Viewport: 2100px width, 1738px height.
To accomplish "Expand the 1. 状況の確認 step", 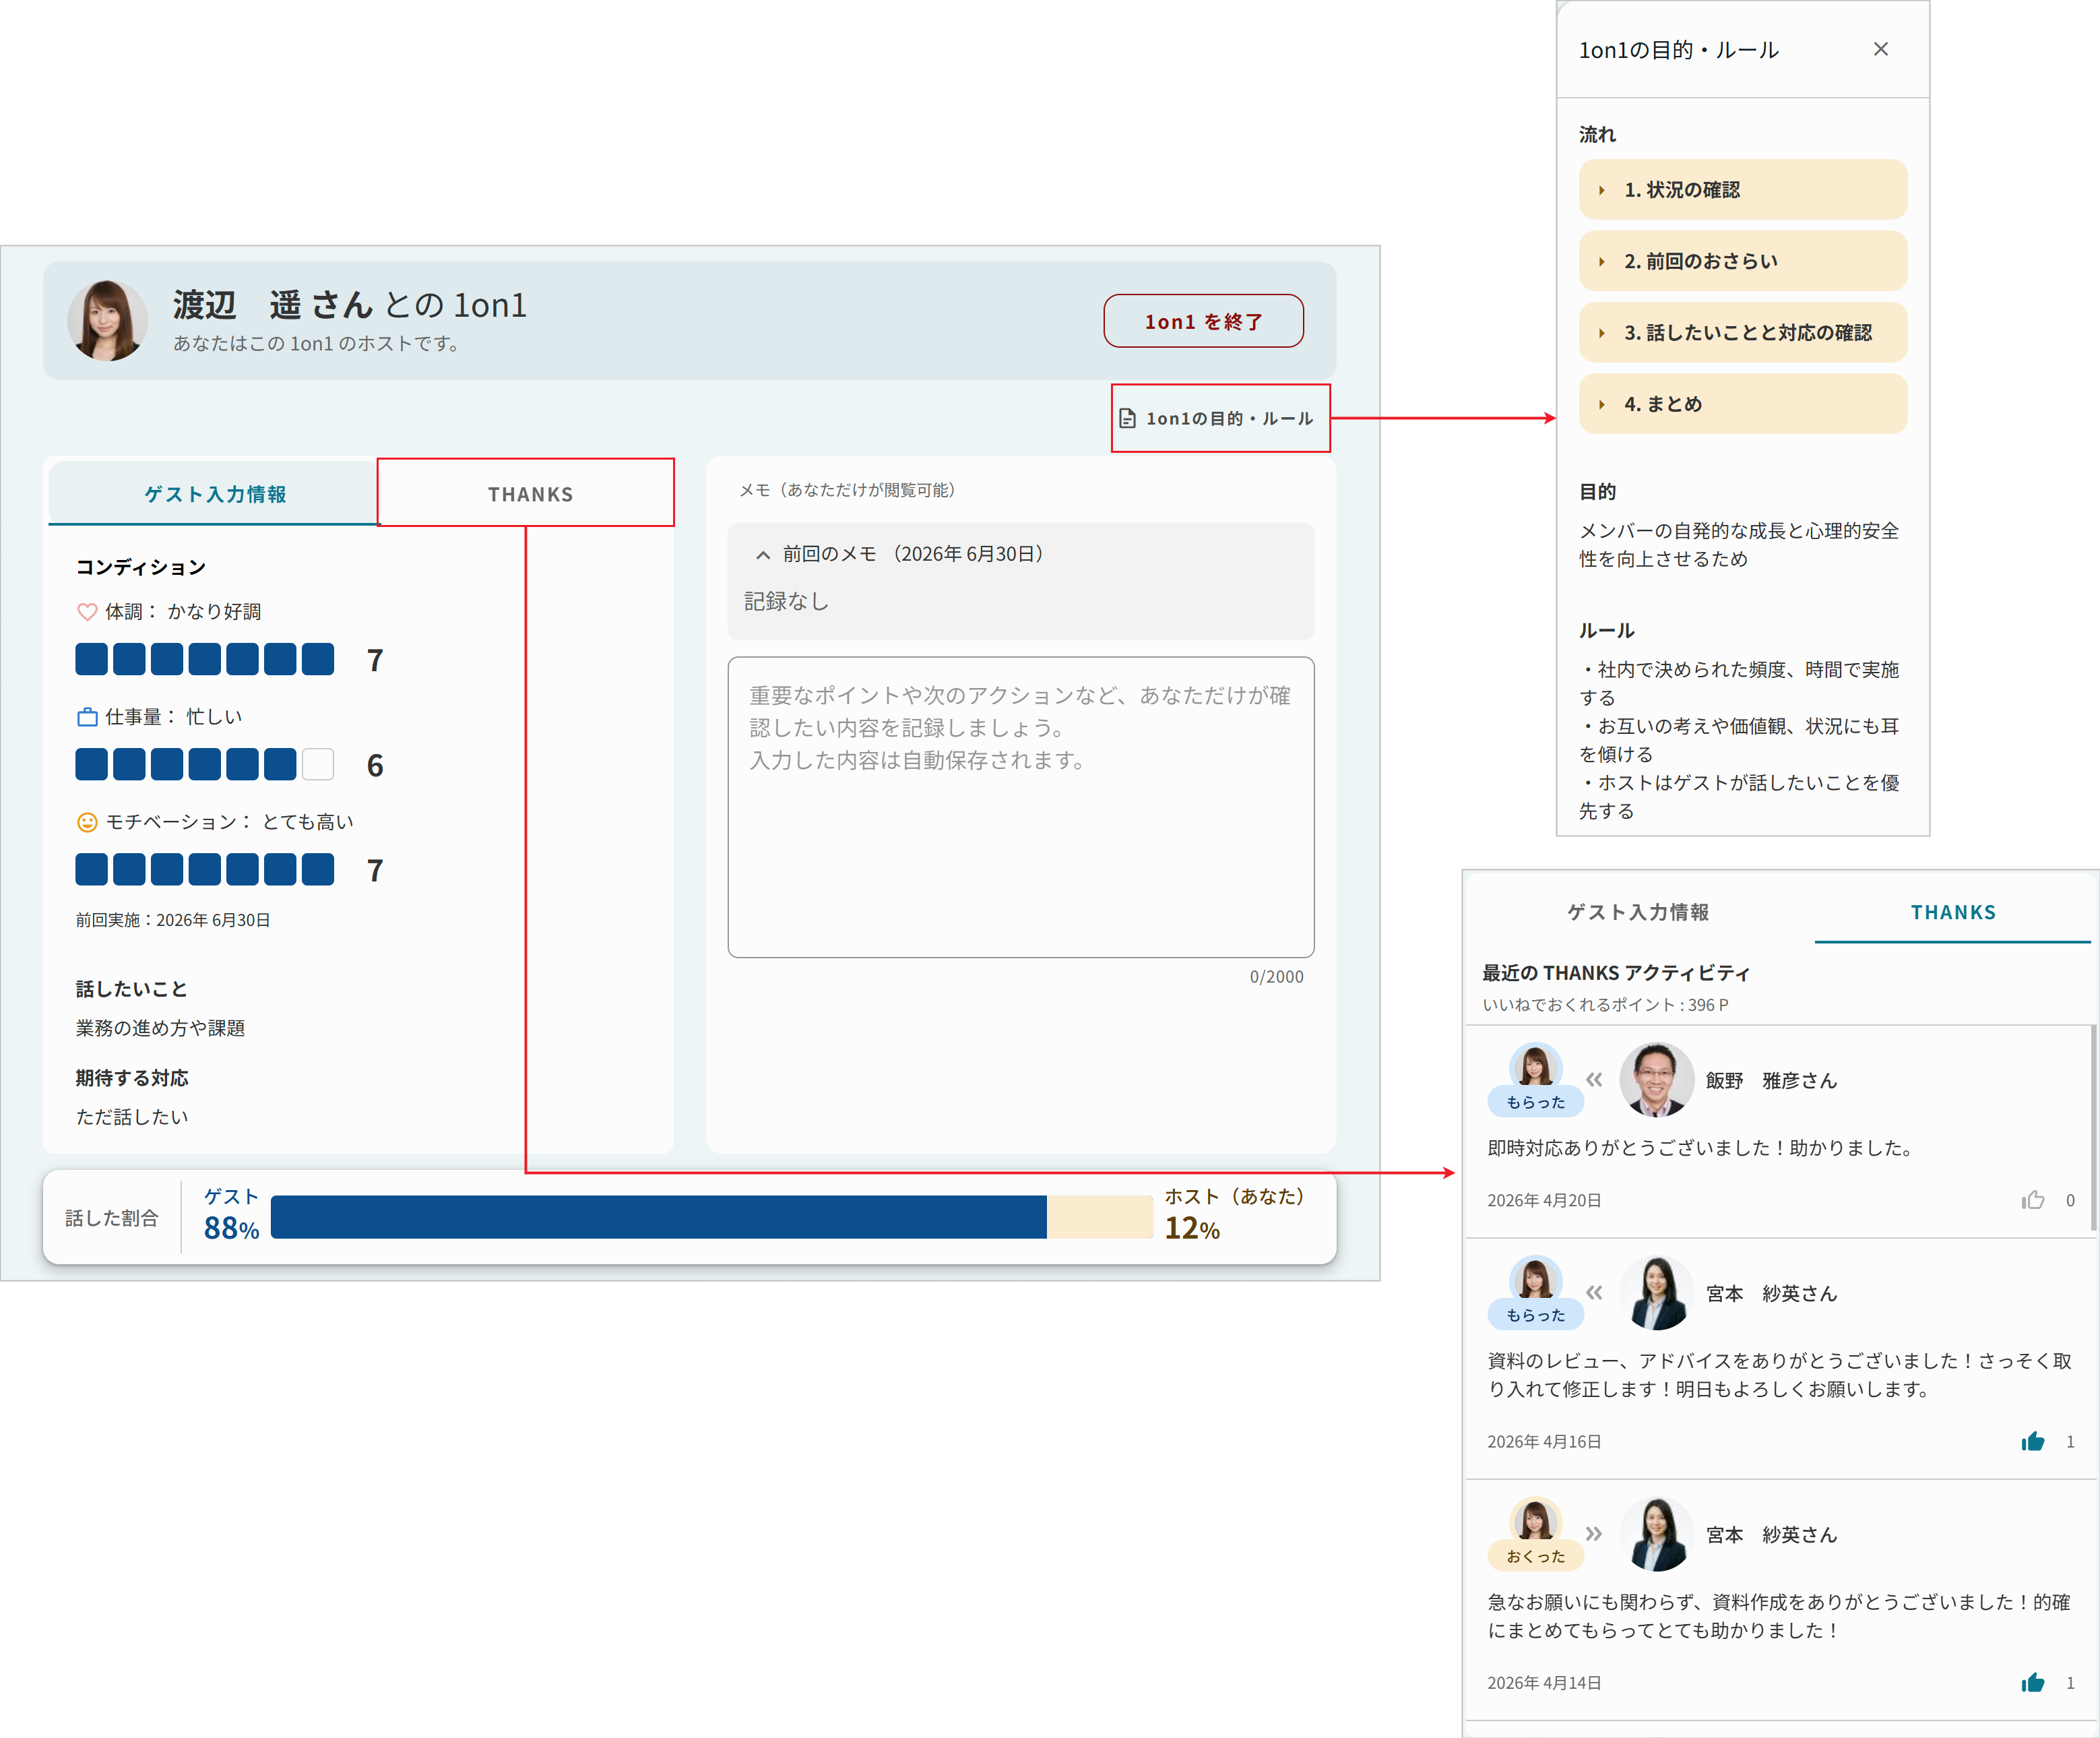I will 1742,189.
